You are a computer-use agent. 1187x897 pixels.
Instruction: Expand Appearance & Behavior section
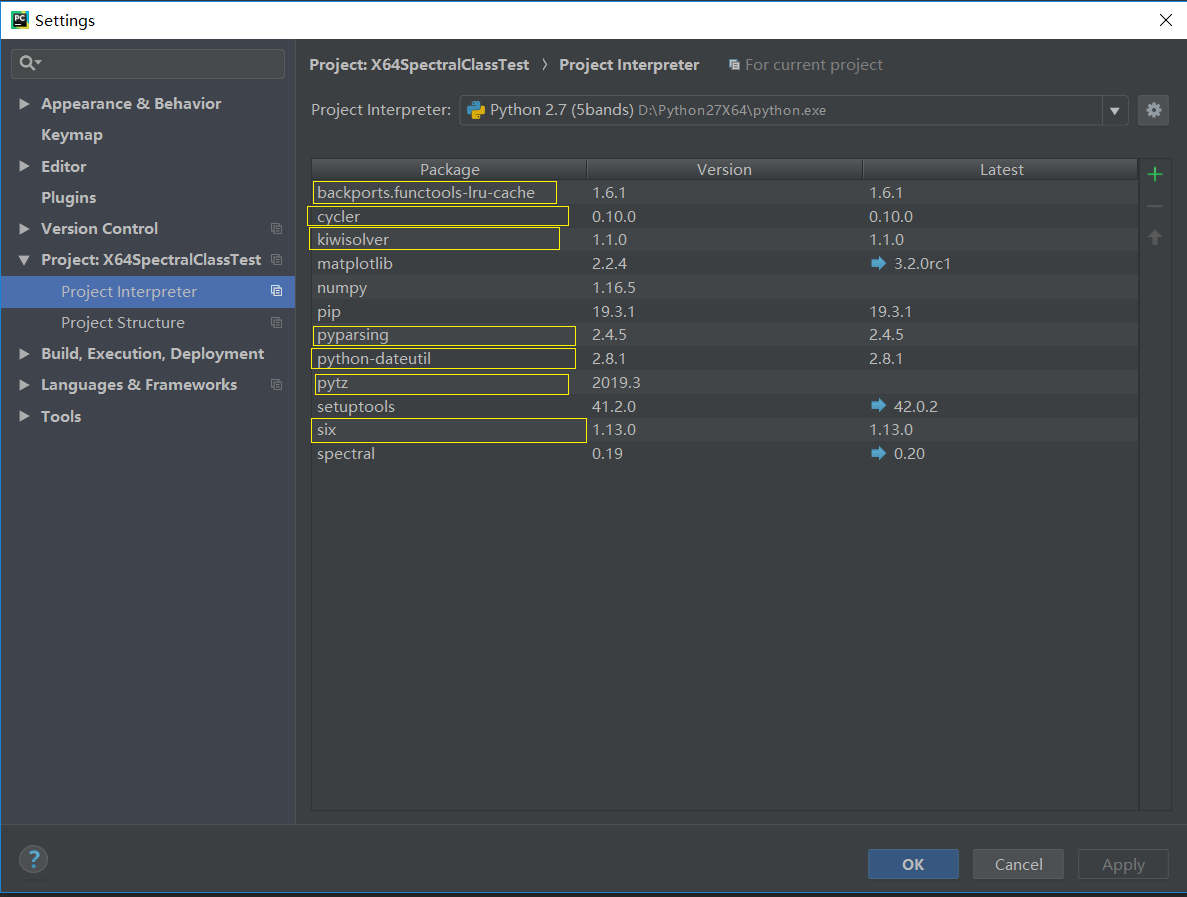click(x=24, y=104)
